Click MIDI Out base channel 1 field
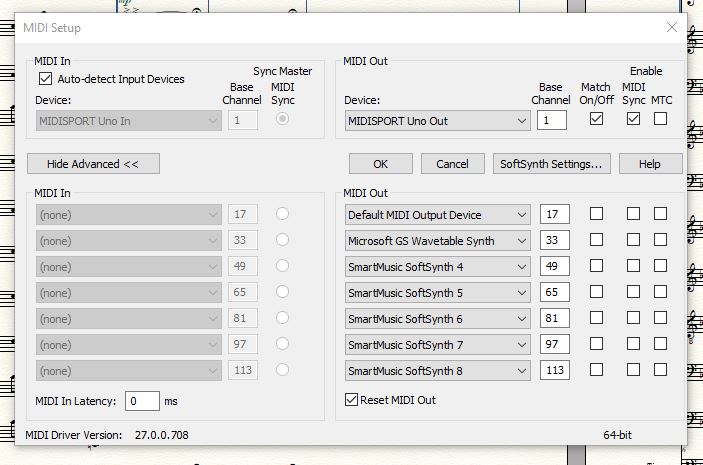The height and width of the screenshot is (465, 703). click(551, 121)
